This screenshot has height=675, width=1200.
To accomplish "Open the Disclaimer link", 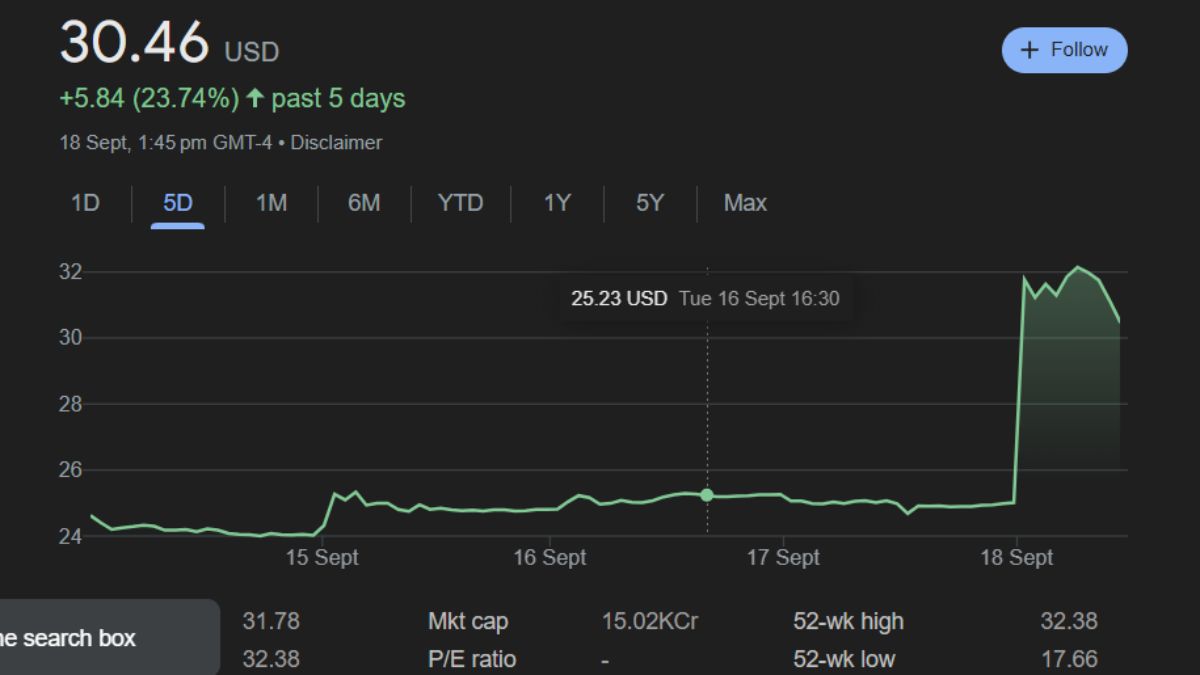I will (336, 143).
